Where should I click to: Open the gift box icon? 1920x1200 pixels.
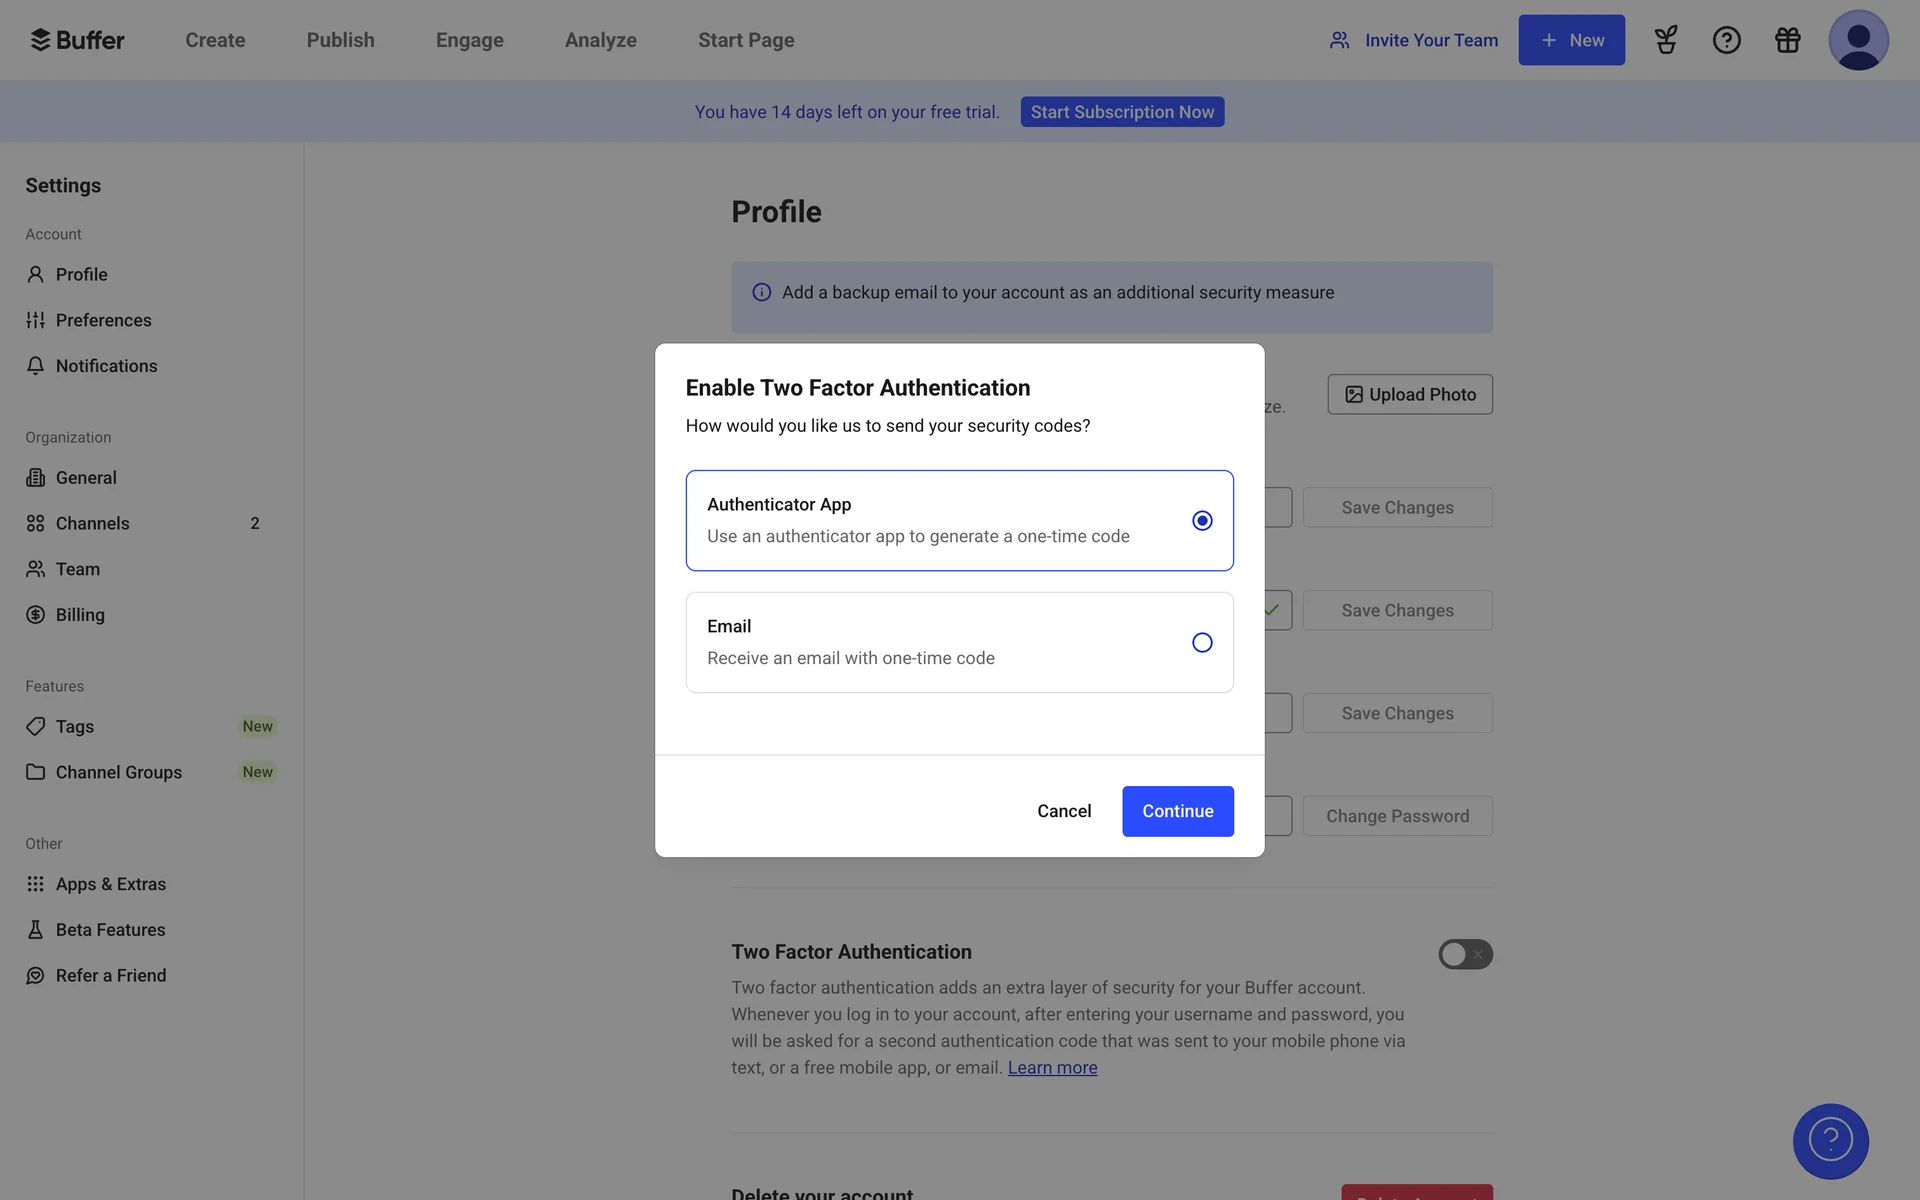pos(1788,40)
